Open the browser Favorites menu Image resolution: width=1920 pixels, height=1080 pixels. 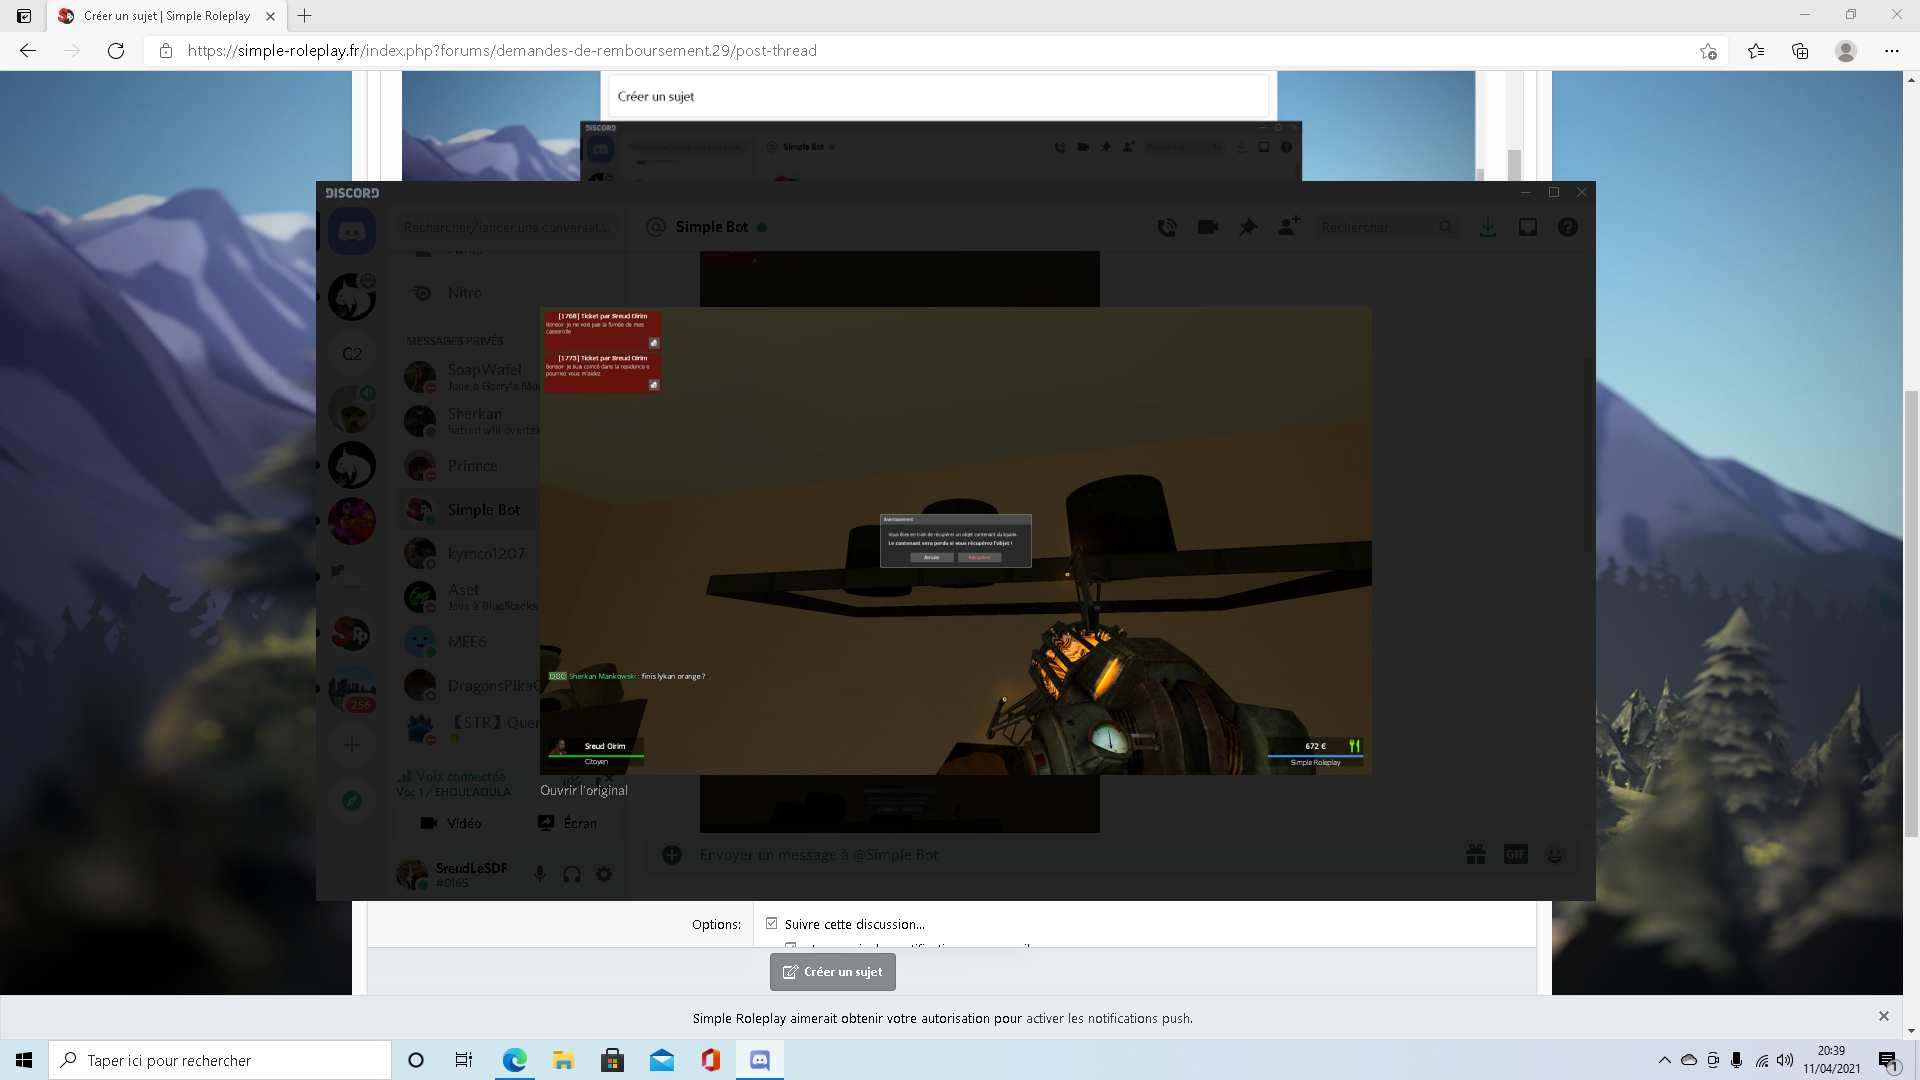click(x=1756, y=51)
